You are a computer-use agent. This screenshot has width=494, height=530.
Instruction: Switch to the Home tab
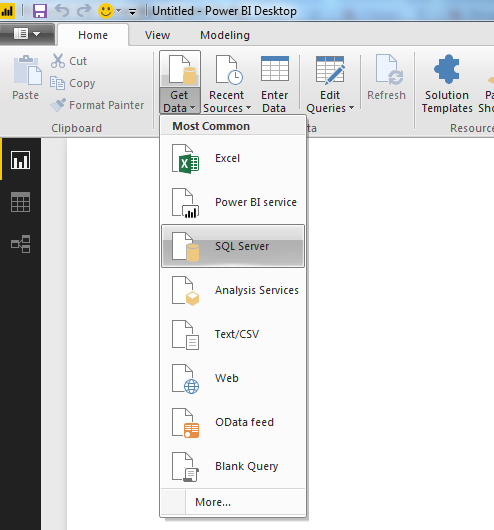point(93,35)
